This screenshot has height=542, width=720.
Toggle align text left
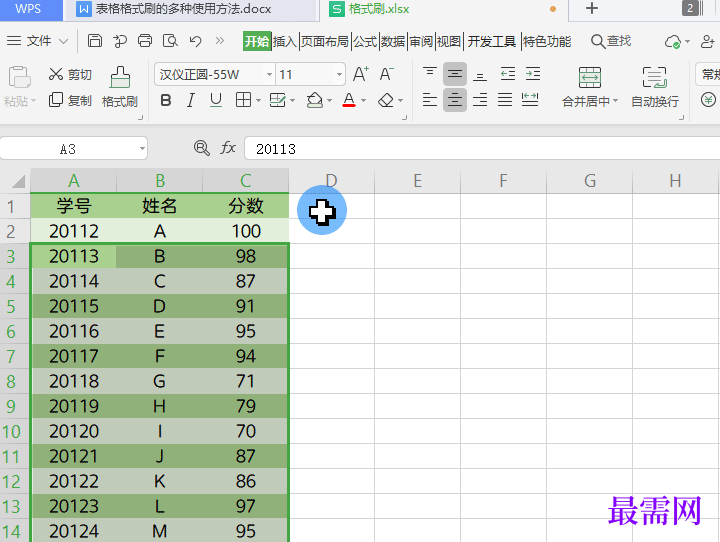point(430,100)
